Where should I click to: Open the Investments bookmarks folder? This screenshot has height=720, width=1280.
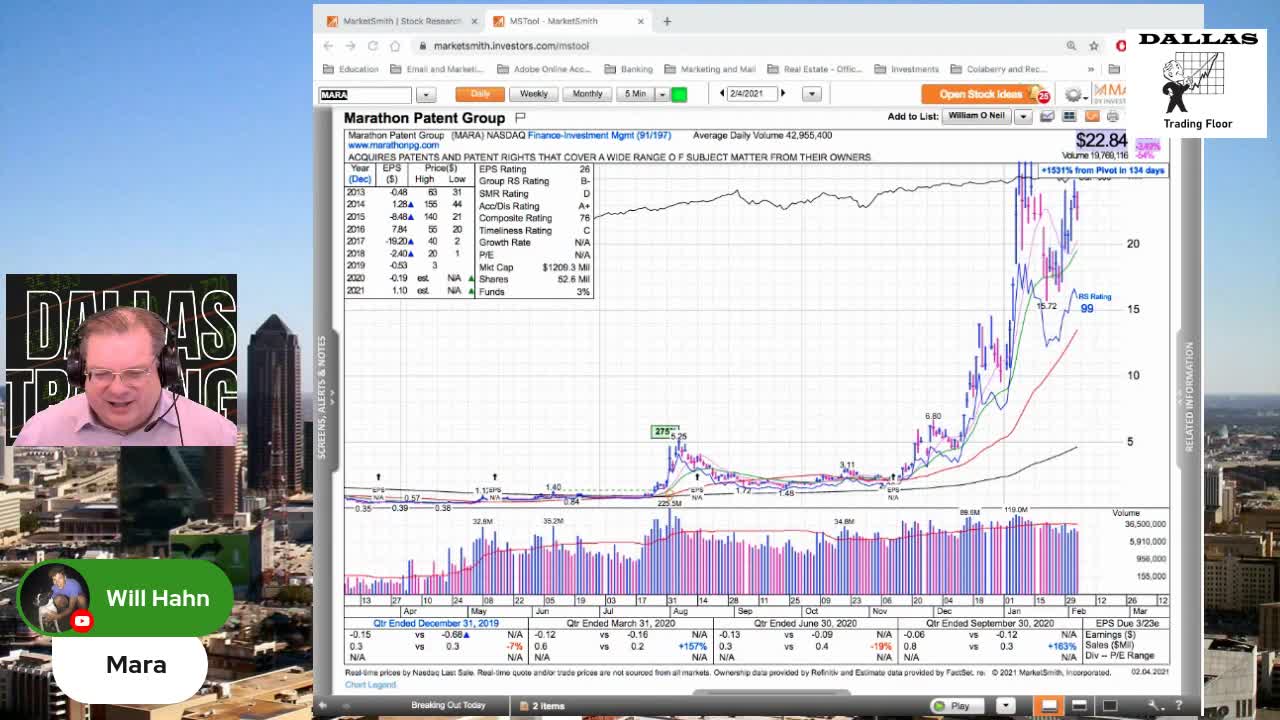907,69
